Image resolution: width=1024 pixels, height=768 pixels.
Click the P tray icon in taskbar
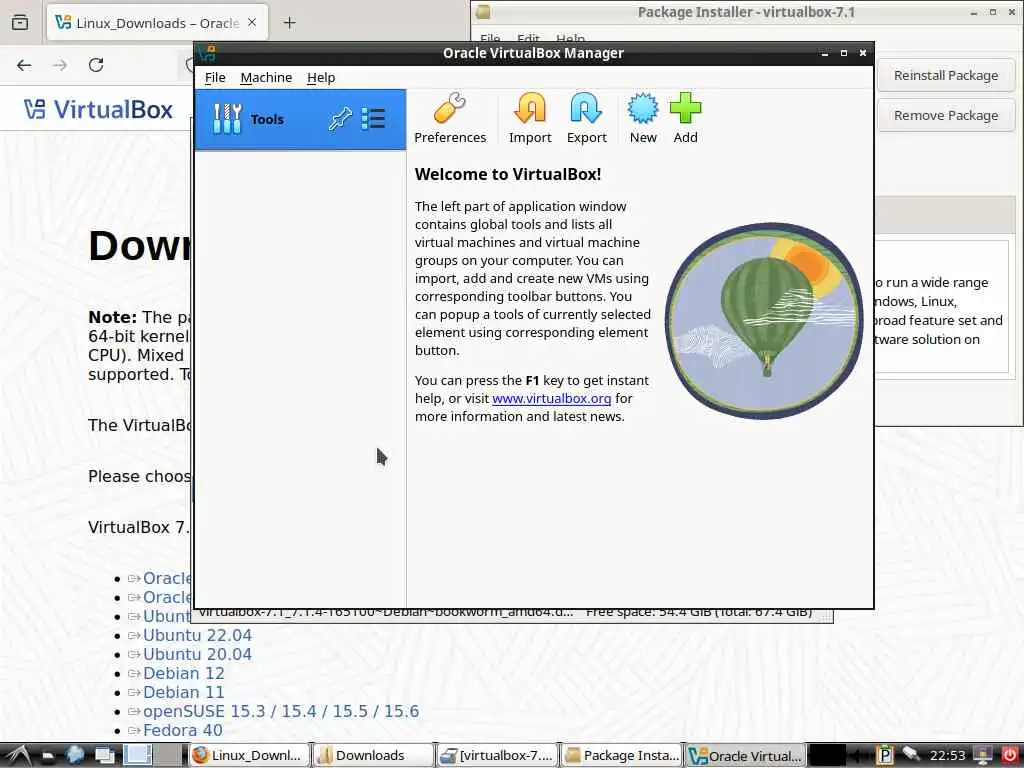pyautogui.click(x=885, y=755)
